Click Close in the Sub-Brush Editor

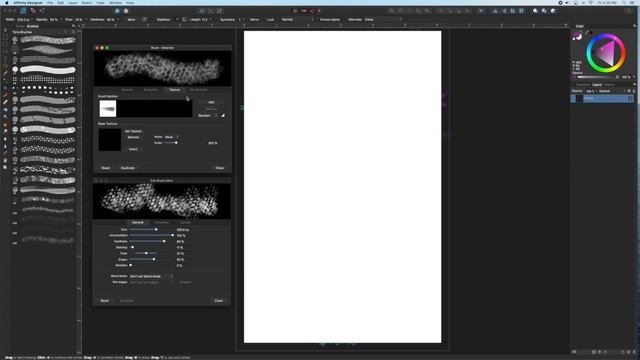pyautogui.click(x=218, y=301)
